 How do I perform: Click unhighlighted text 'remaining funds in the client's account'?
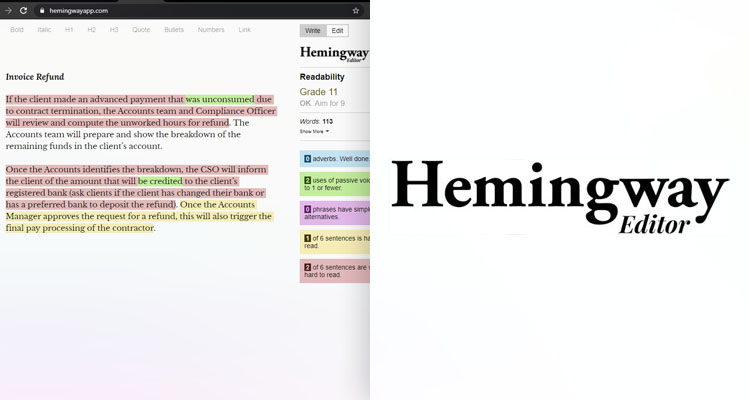(x=84, y=146)
